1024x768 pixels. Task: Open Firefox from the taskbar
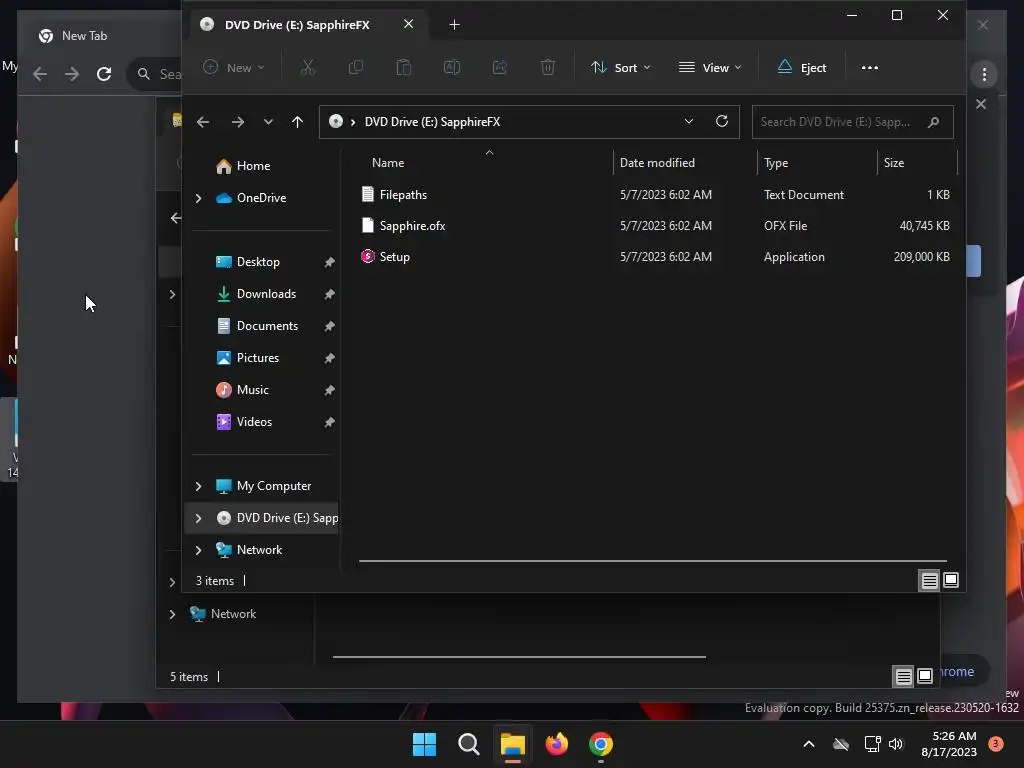click(x=556, y=744)
